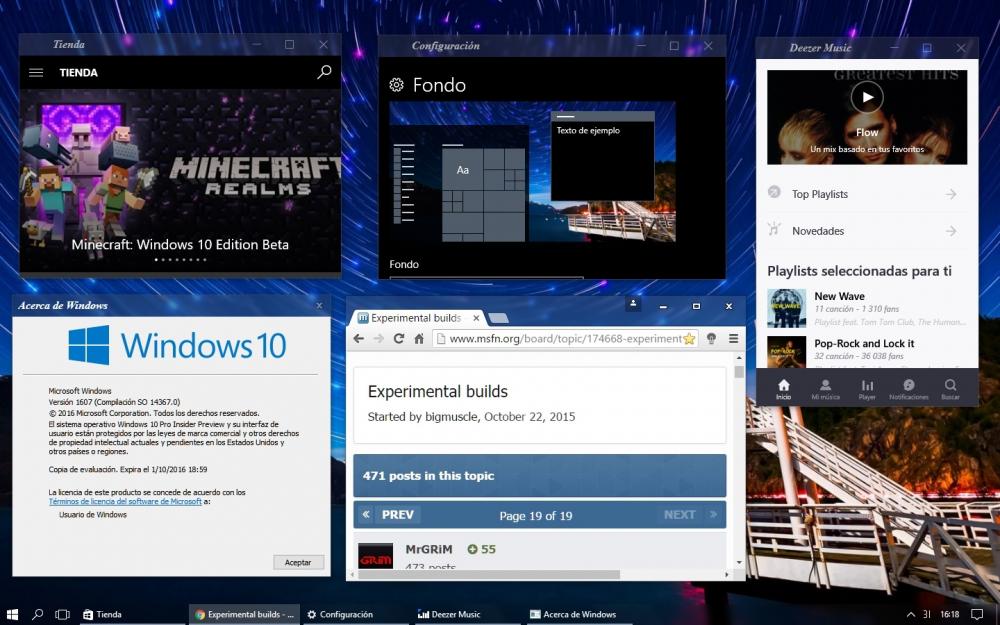The image size is (1000, 625).
Task: Click the search icon in Tienda
Action: click(x=324, y=73)
